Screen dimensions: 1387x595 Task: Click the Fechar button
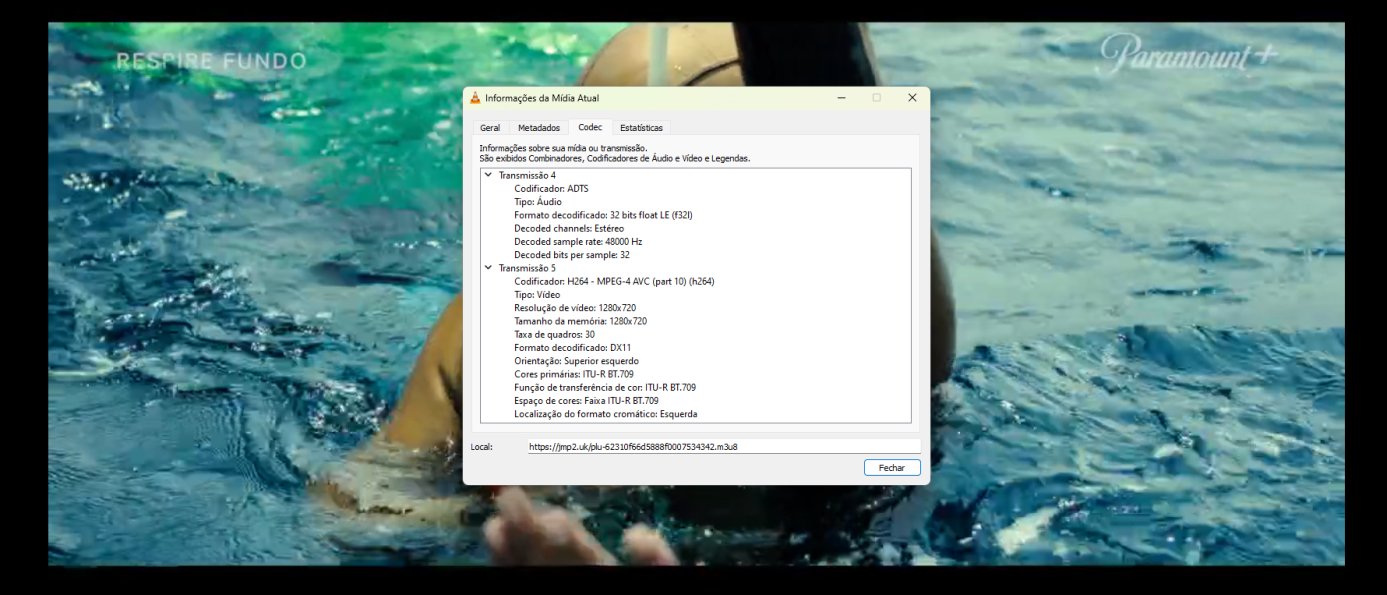[892, 468]
